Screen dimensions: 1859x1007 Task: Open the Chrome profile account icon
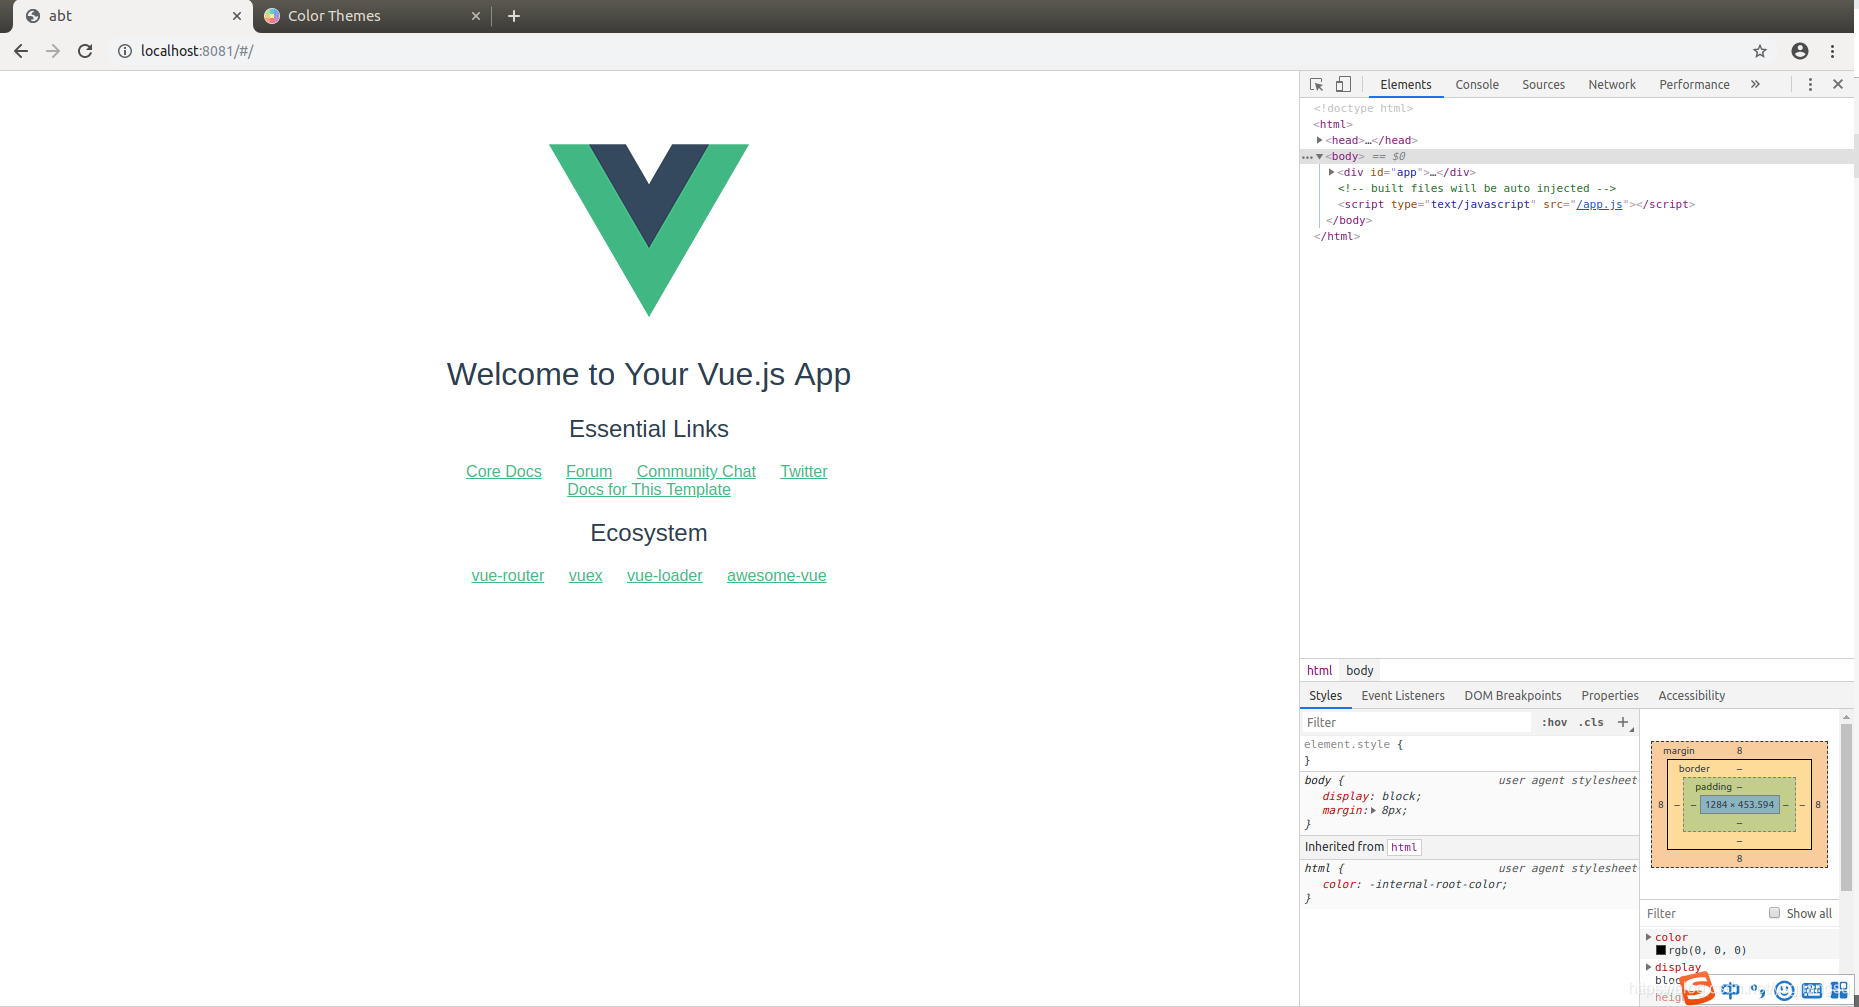tap(1800, 51)
